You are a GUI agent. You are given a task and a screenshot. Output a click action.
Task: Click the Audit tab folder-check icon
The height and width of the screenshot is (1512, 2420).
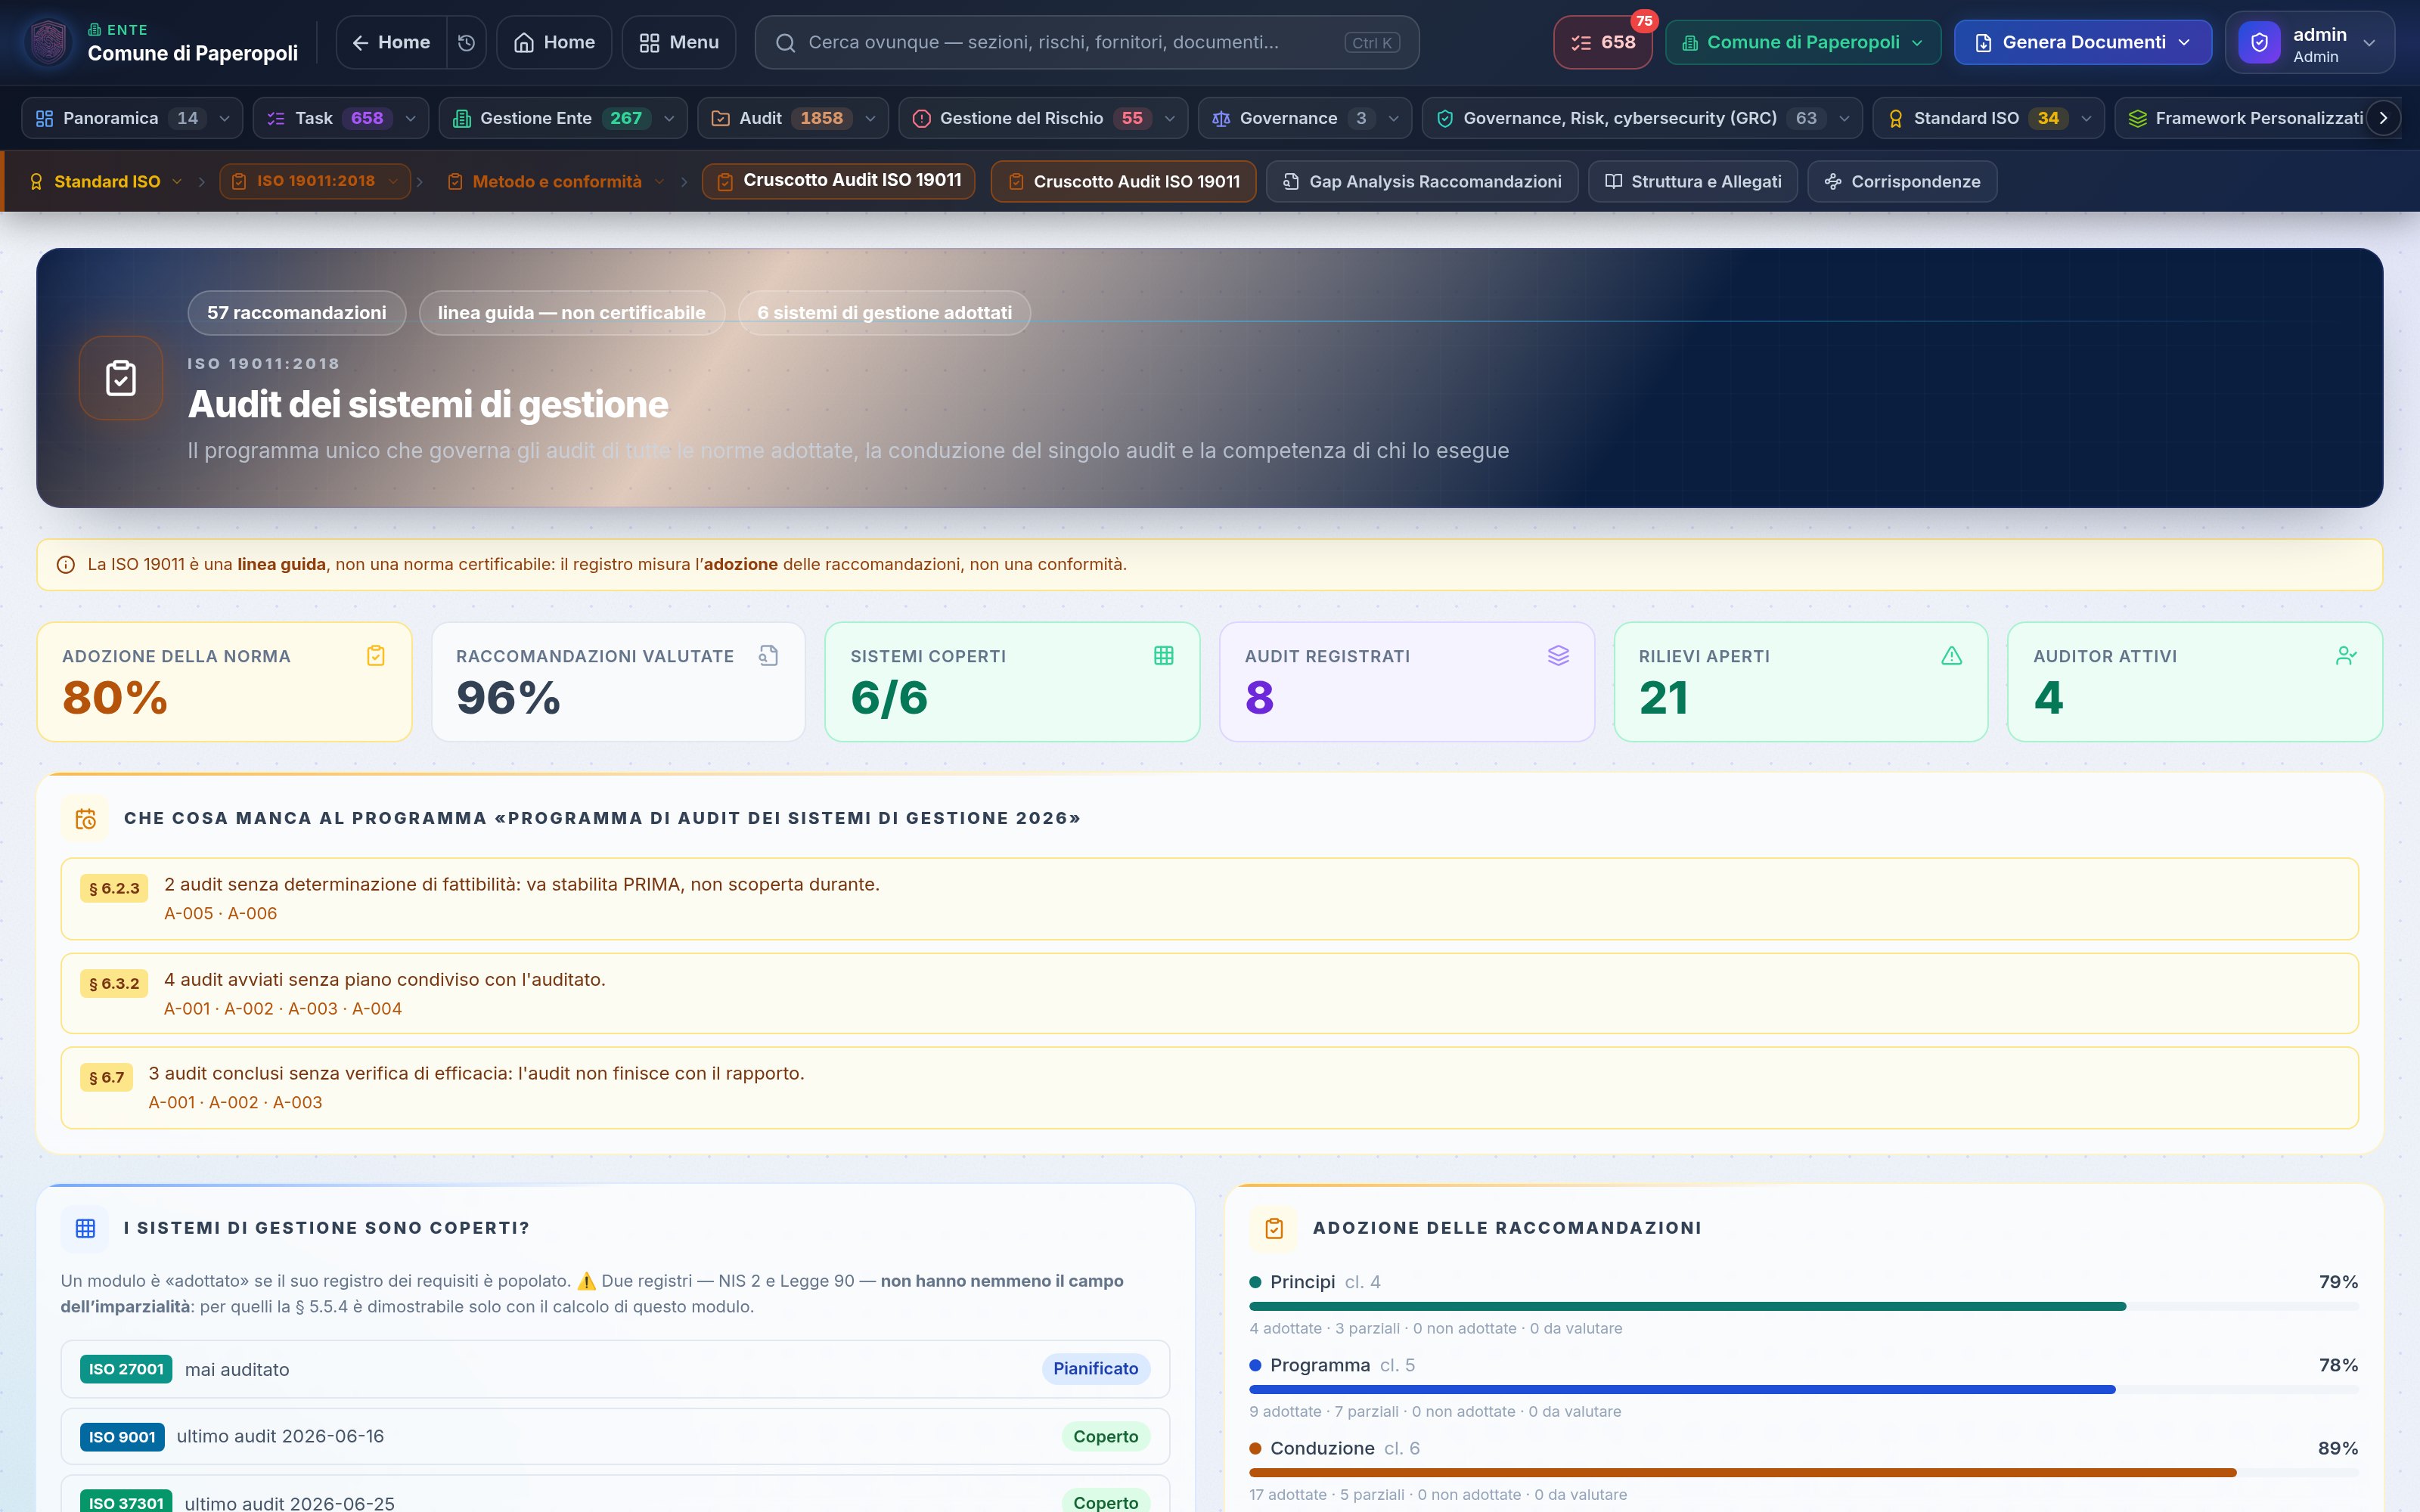pyautogui.click(x=720, y=119)
